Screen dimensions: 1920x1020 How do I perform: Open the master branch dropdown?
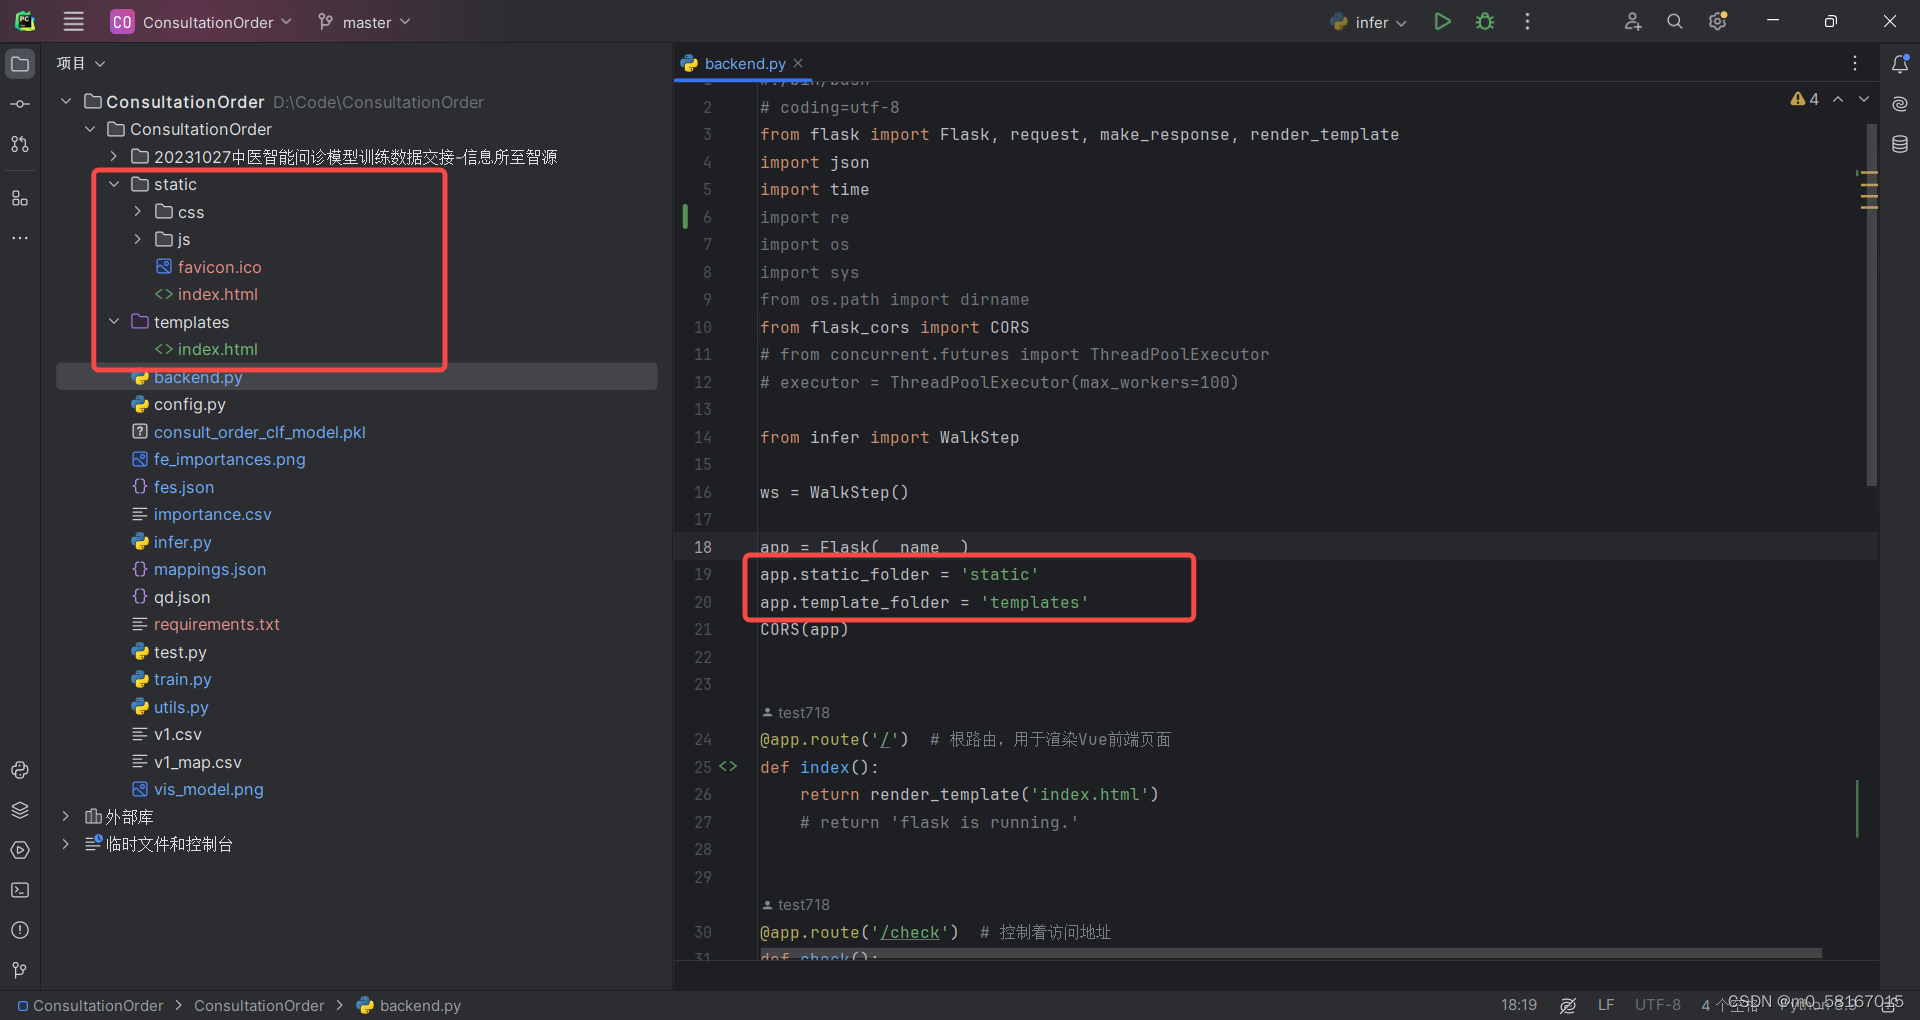(364, 21)
